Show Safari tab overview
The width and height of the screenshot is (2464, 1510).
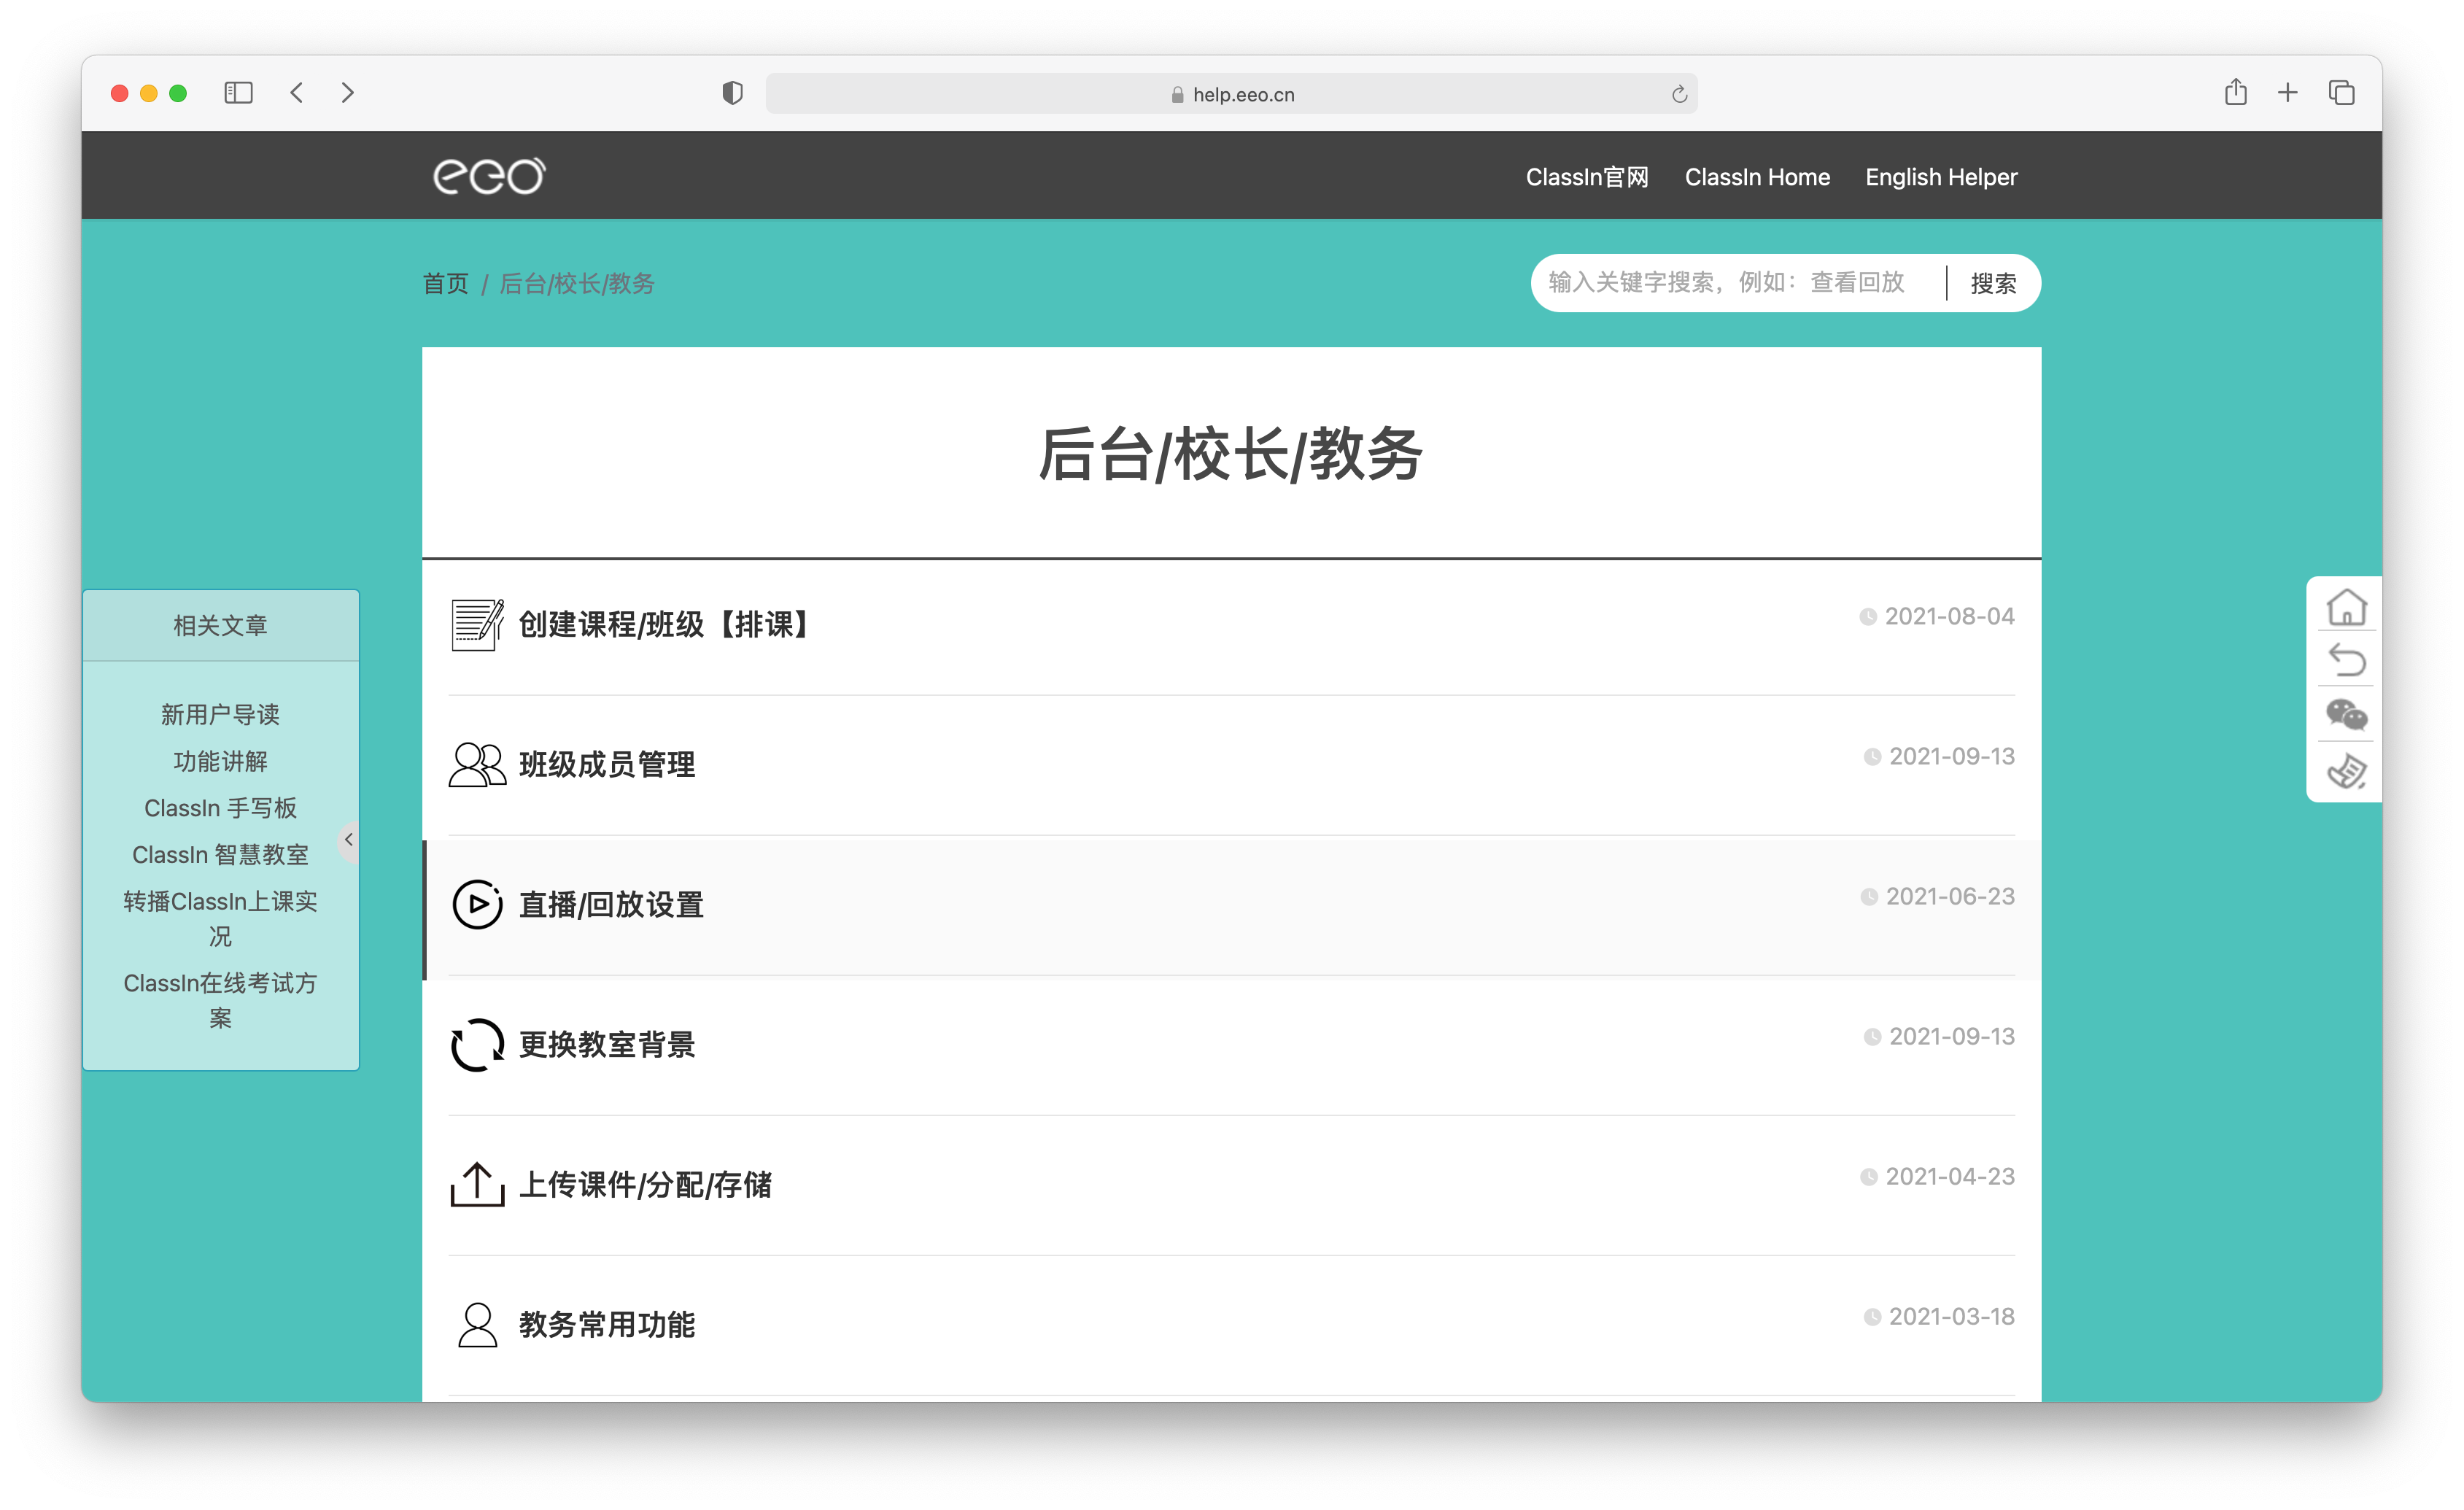(2341, 93)
